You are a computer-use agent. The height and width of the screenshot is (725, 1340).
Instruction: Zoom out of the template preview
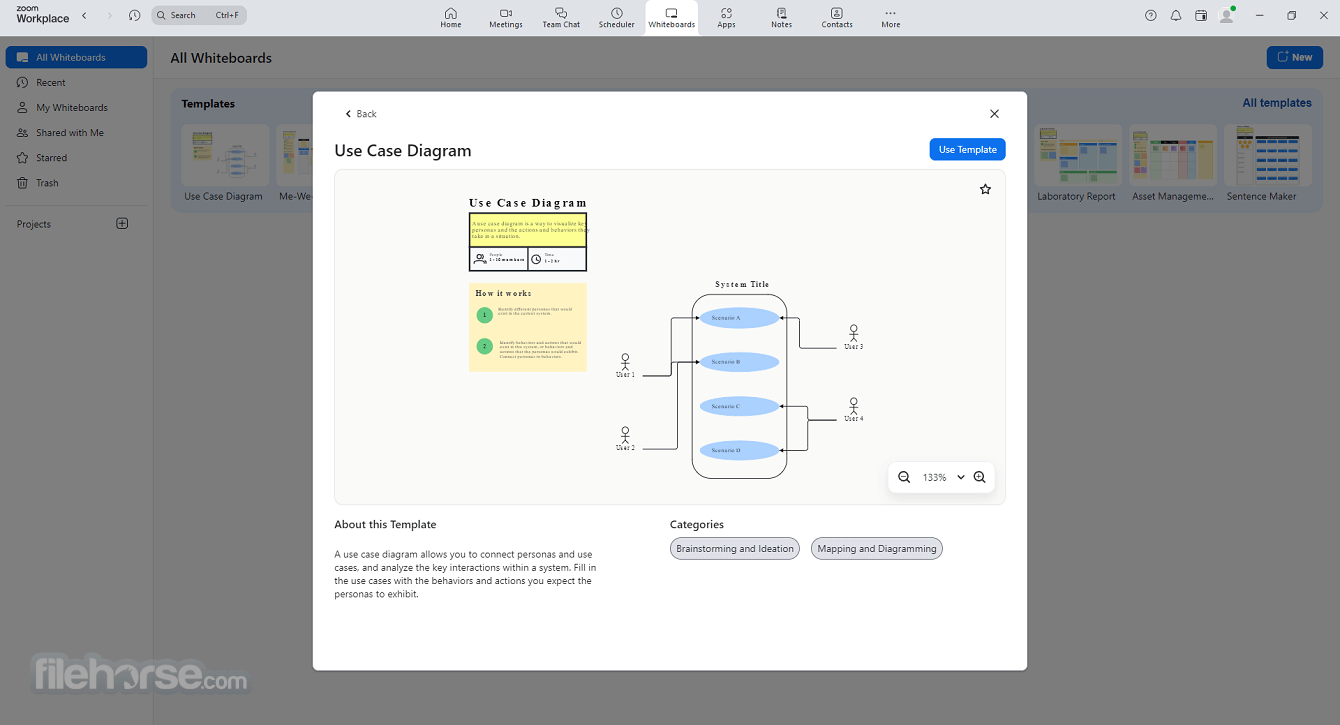pos(904,478)
